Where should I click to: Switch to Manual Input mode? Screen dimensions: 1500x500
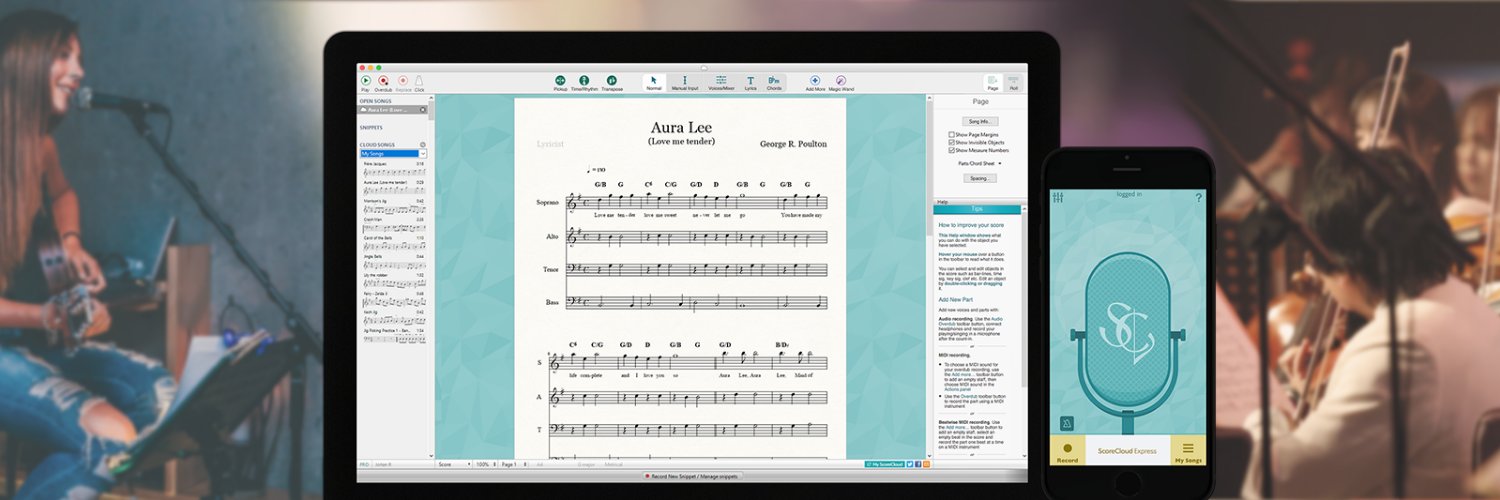685,82
